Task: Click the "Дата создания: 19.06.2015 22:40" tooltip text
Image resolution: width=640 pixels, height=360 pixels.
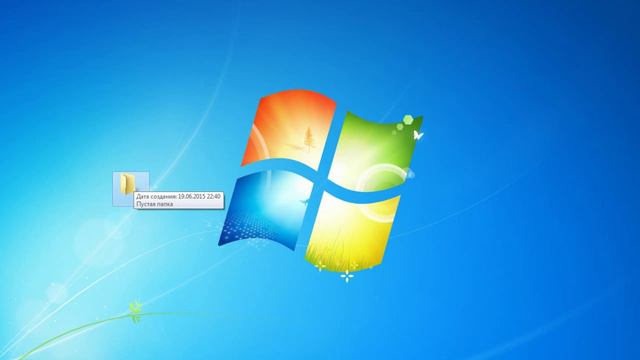Action: pyautogui.click(x=178, y=196)
